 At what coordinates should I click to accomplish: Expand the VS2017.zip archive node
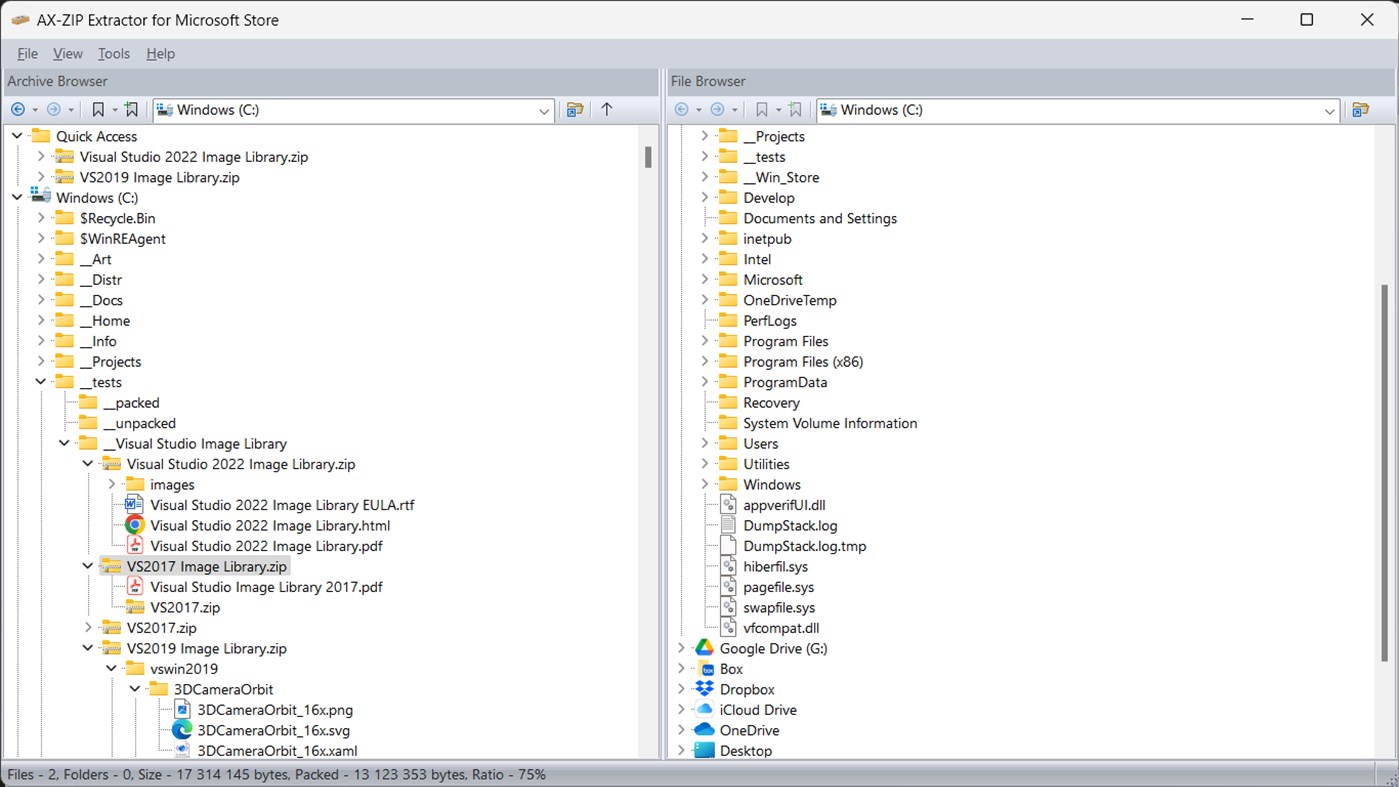point(88,627)
